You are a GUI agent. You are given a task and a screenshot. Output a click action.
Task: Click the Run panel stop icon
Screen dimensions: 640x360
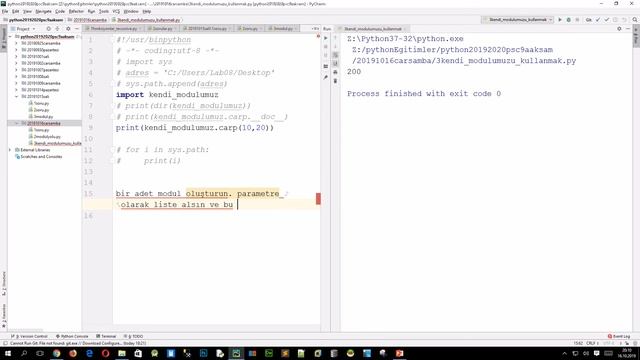(x=326, y=47)
